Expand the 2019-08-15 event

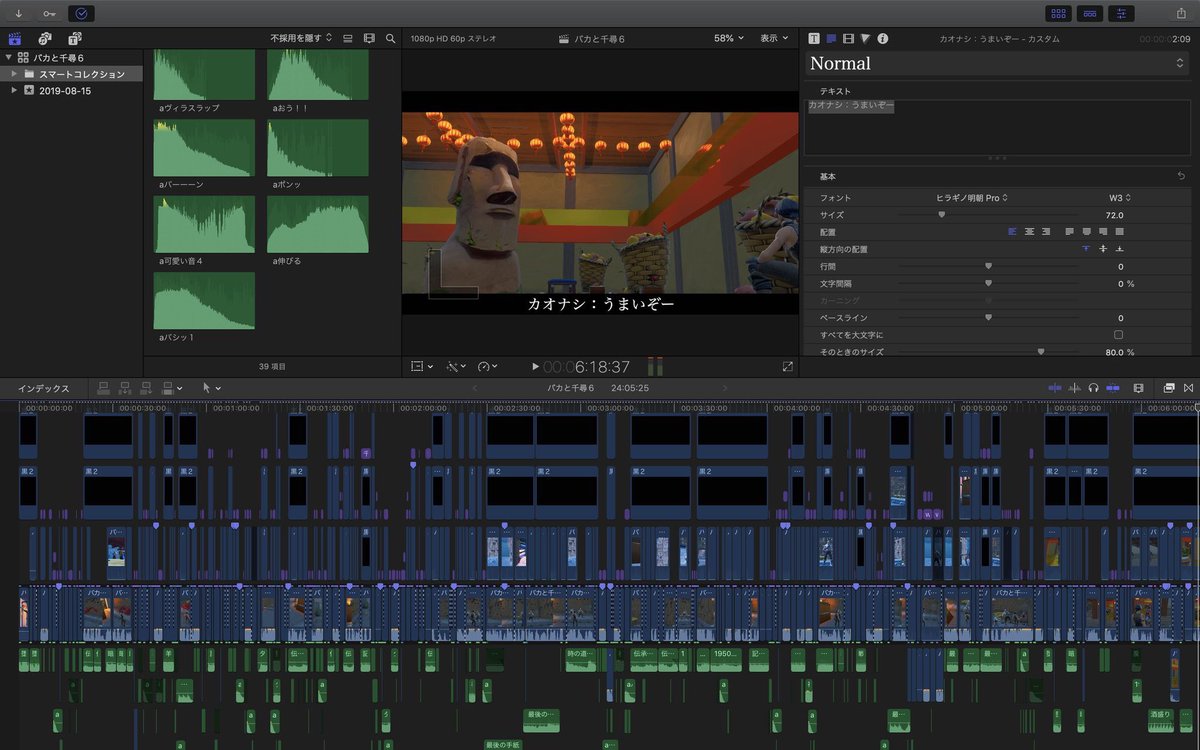pos(14,90)
